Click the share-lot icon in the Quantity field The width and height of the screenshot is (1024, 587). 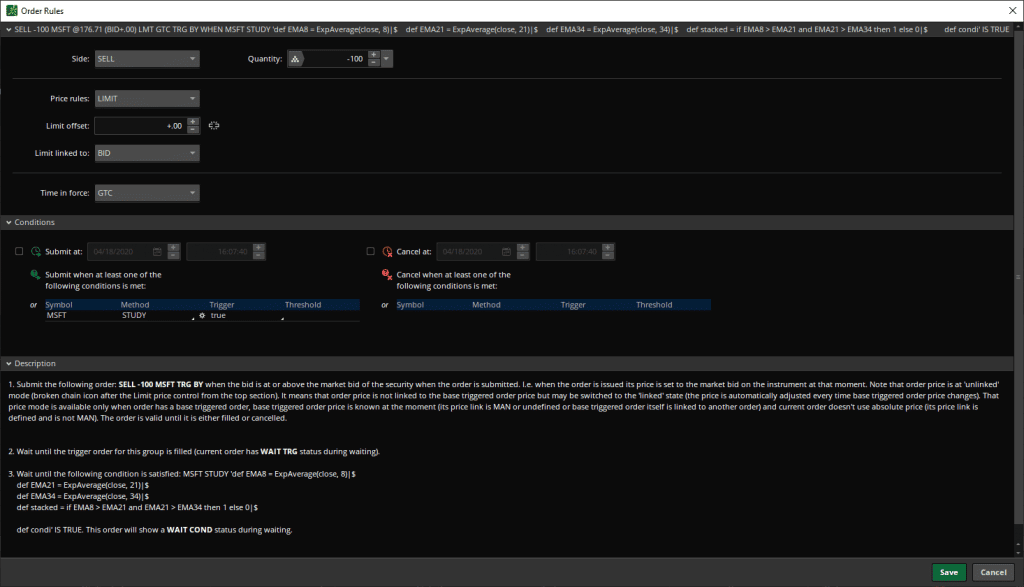coord(294,59)
